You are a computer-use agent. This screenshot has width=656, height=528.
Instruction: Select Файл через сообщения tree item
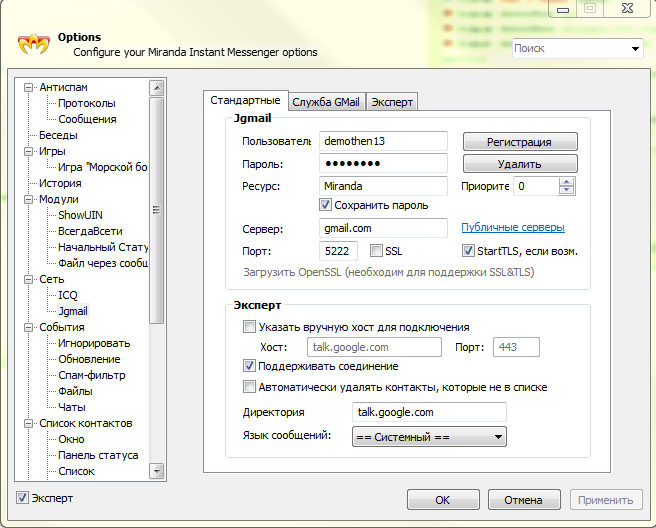[x=103, y=263]
